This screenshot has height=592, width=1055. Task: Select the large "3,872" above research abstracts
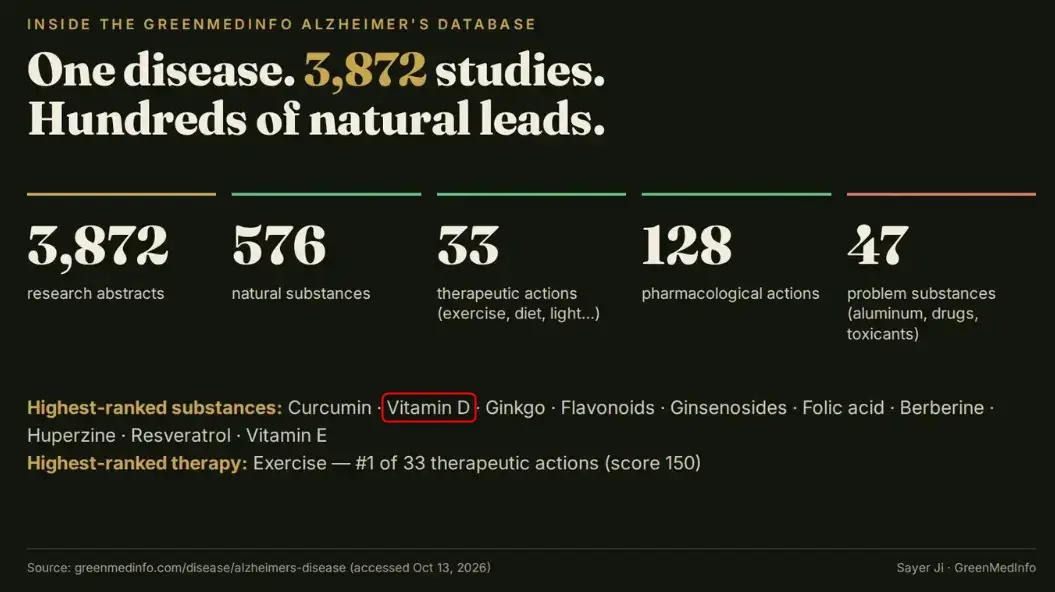click(x=98, y=246)
